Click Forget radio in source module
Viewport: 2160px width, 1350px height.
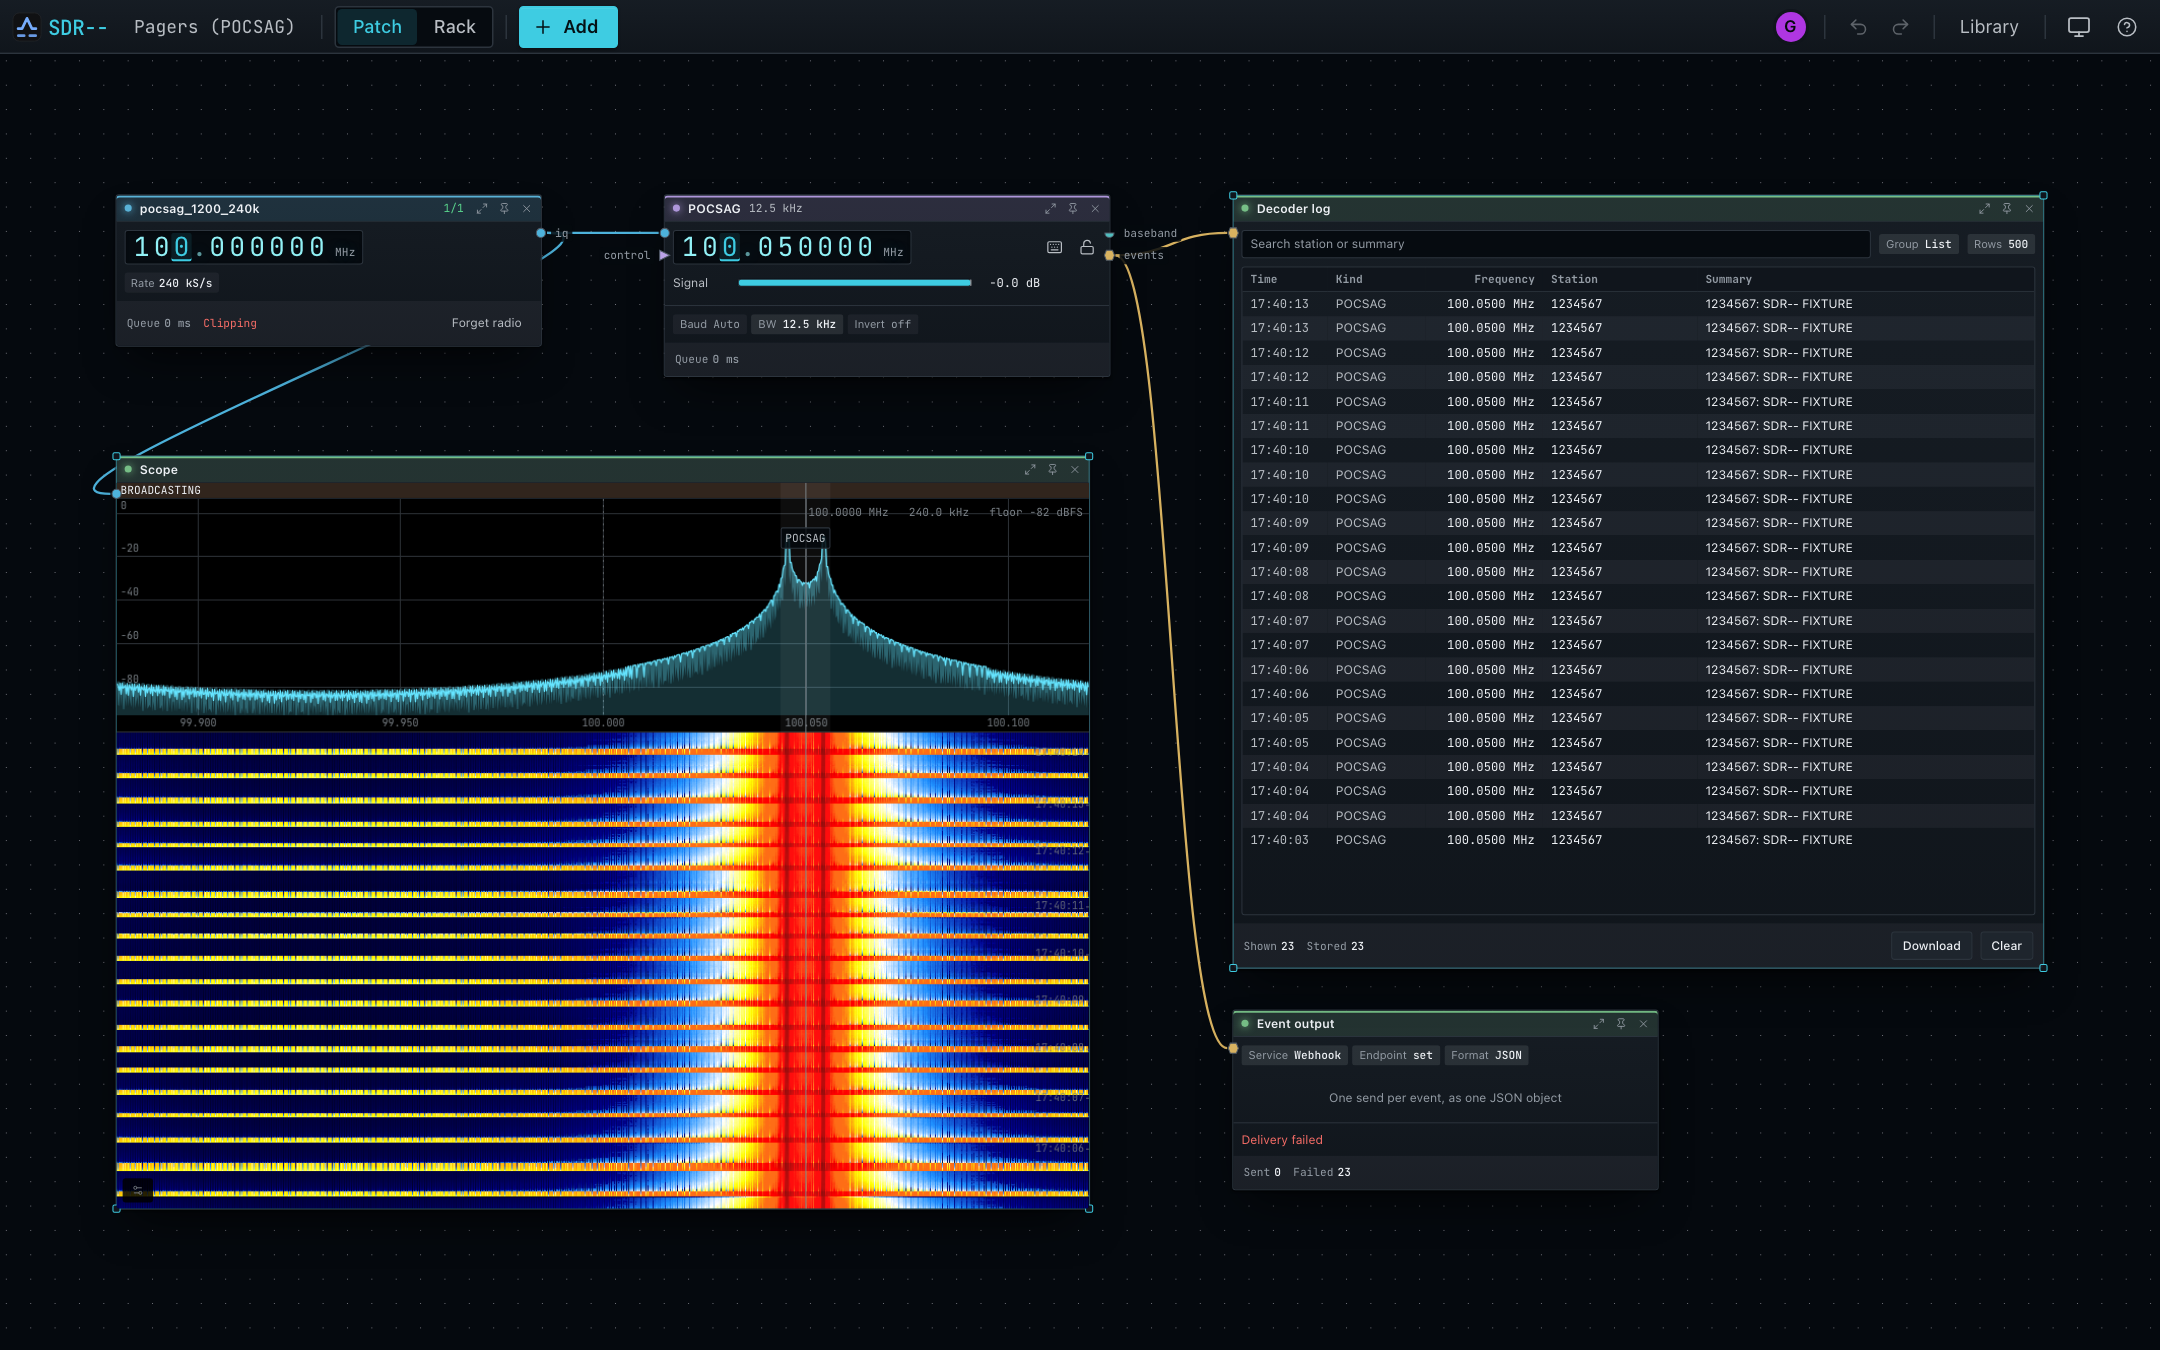(486, 323)
